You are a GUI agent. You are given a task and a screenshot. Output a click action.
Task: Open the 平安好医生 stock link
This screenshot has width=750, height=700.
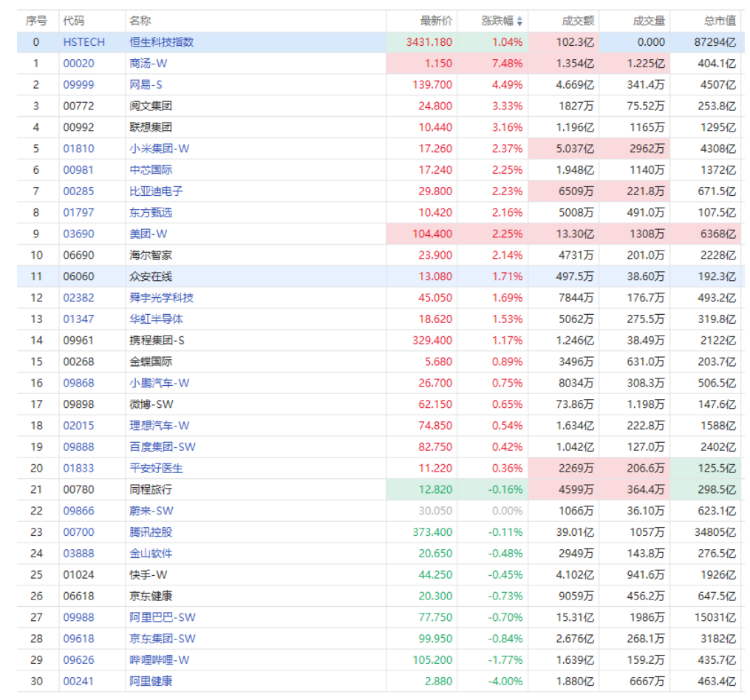coord(156,468)
